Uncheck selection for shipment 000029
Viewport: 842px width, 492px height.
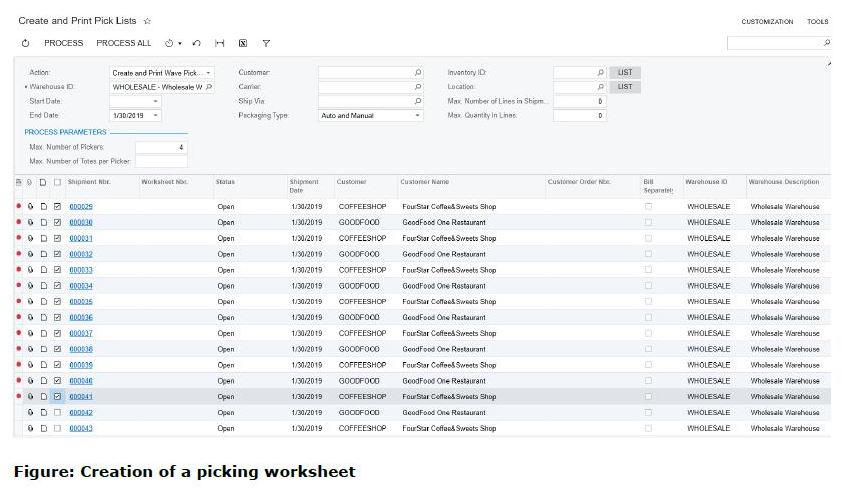pyautogui.click(x=57, y=206)
